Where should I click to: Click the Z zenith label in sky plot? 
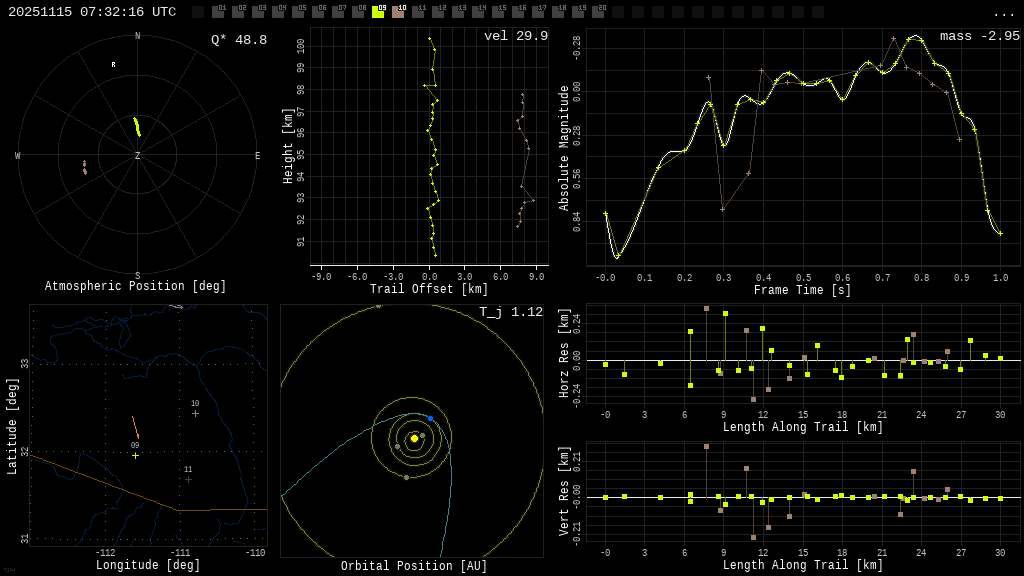point(137,155)
